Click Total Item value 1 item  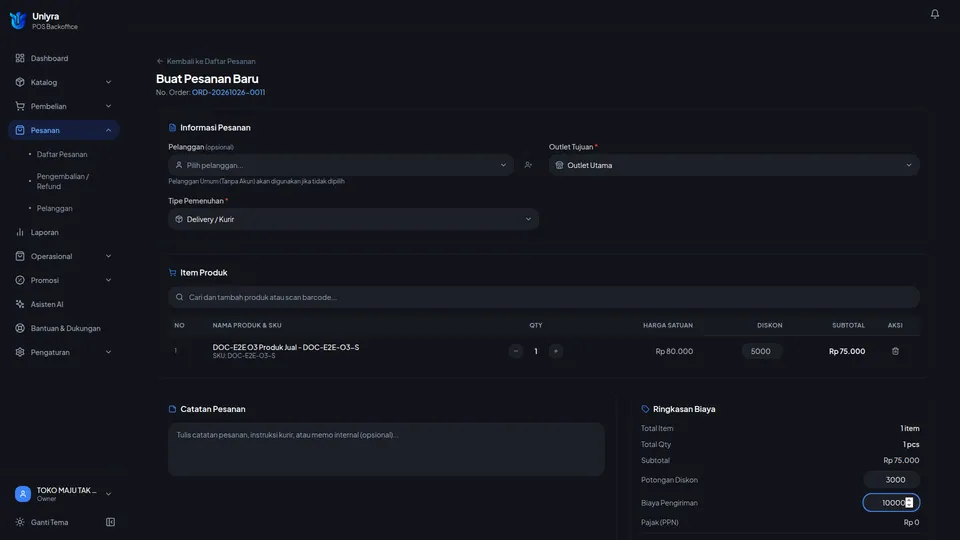(x=910, y=428)
